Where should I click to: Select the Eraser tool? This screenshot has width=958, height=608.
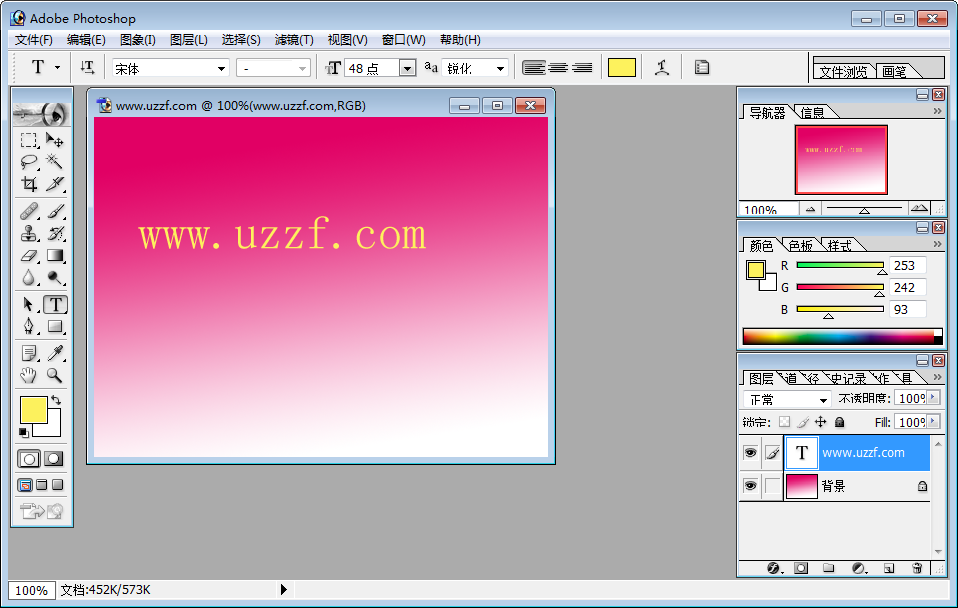click(29, 255)
